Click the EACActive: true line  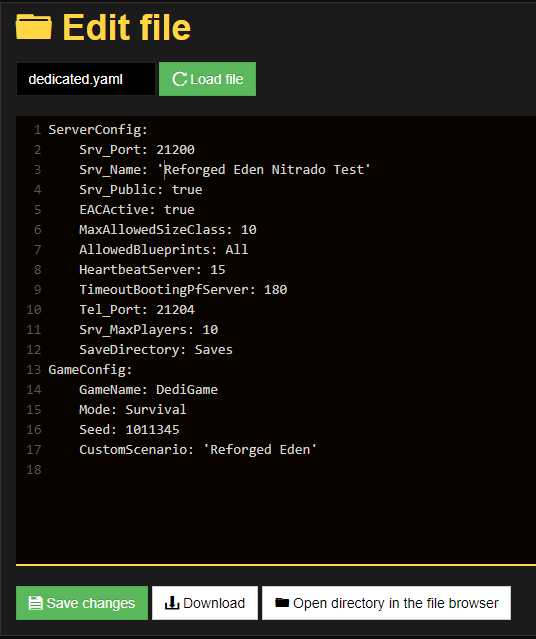pos(137,209)
